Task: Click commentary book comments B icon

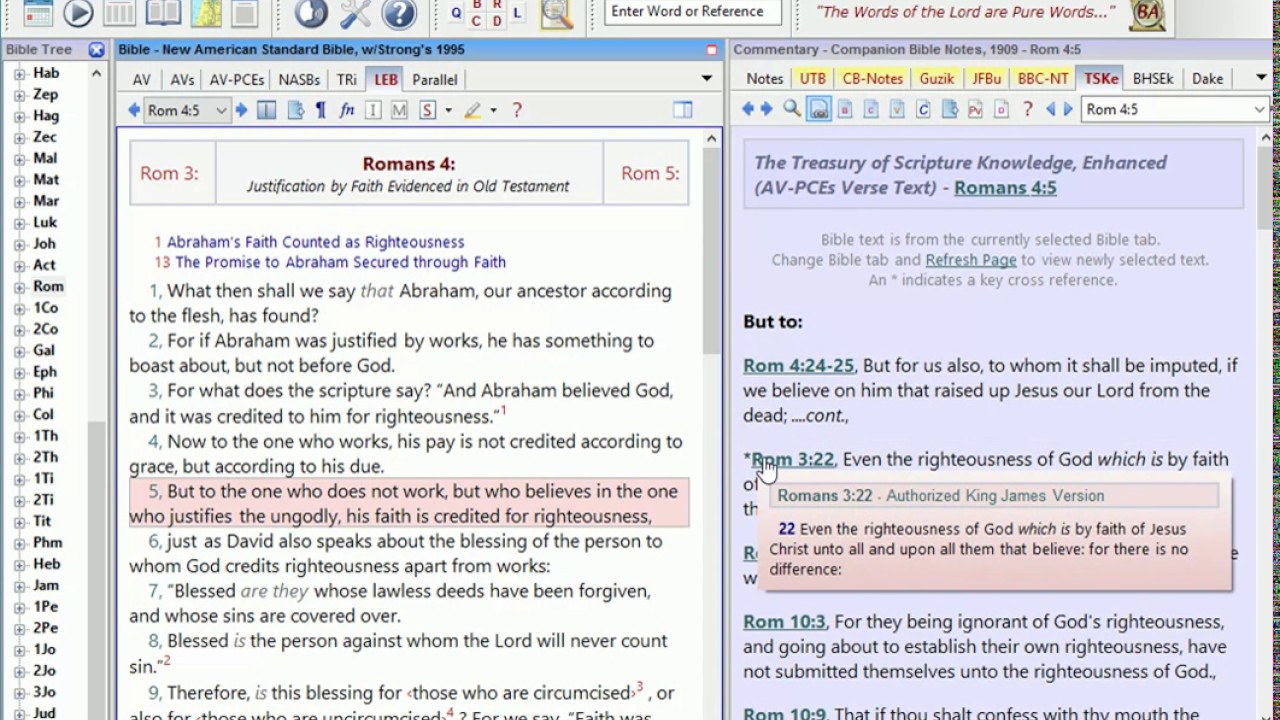Action: click(x=845, y=110)
